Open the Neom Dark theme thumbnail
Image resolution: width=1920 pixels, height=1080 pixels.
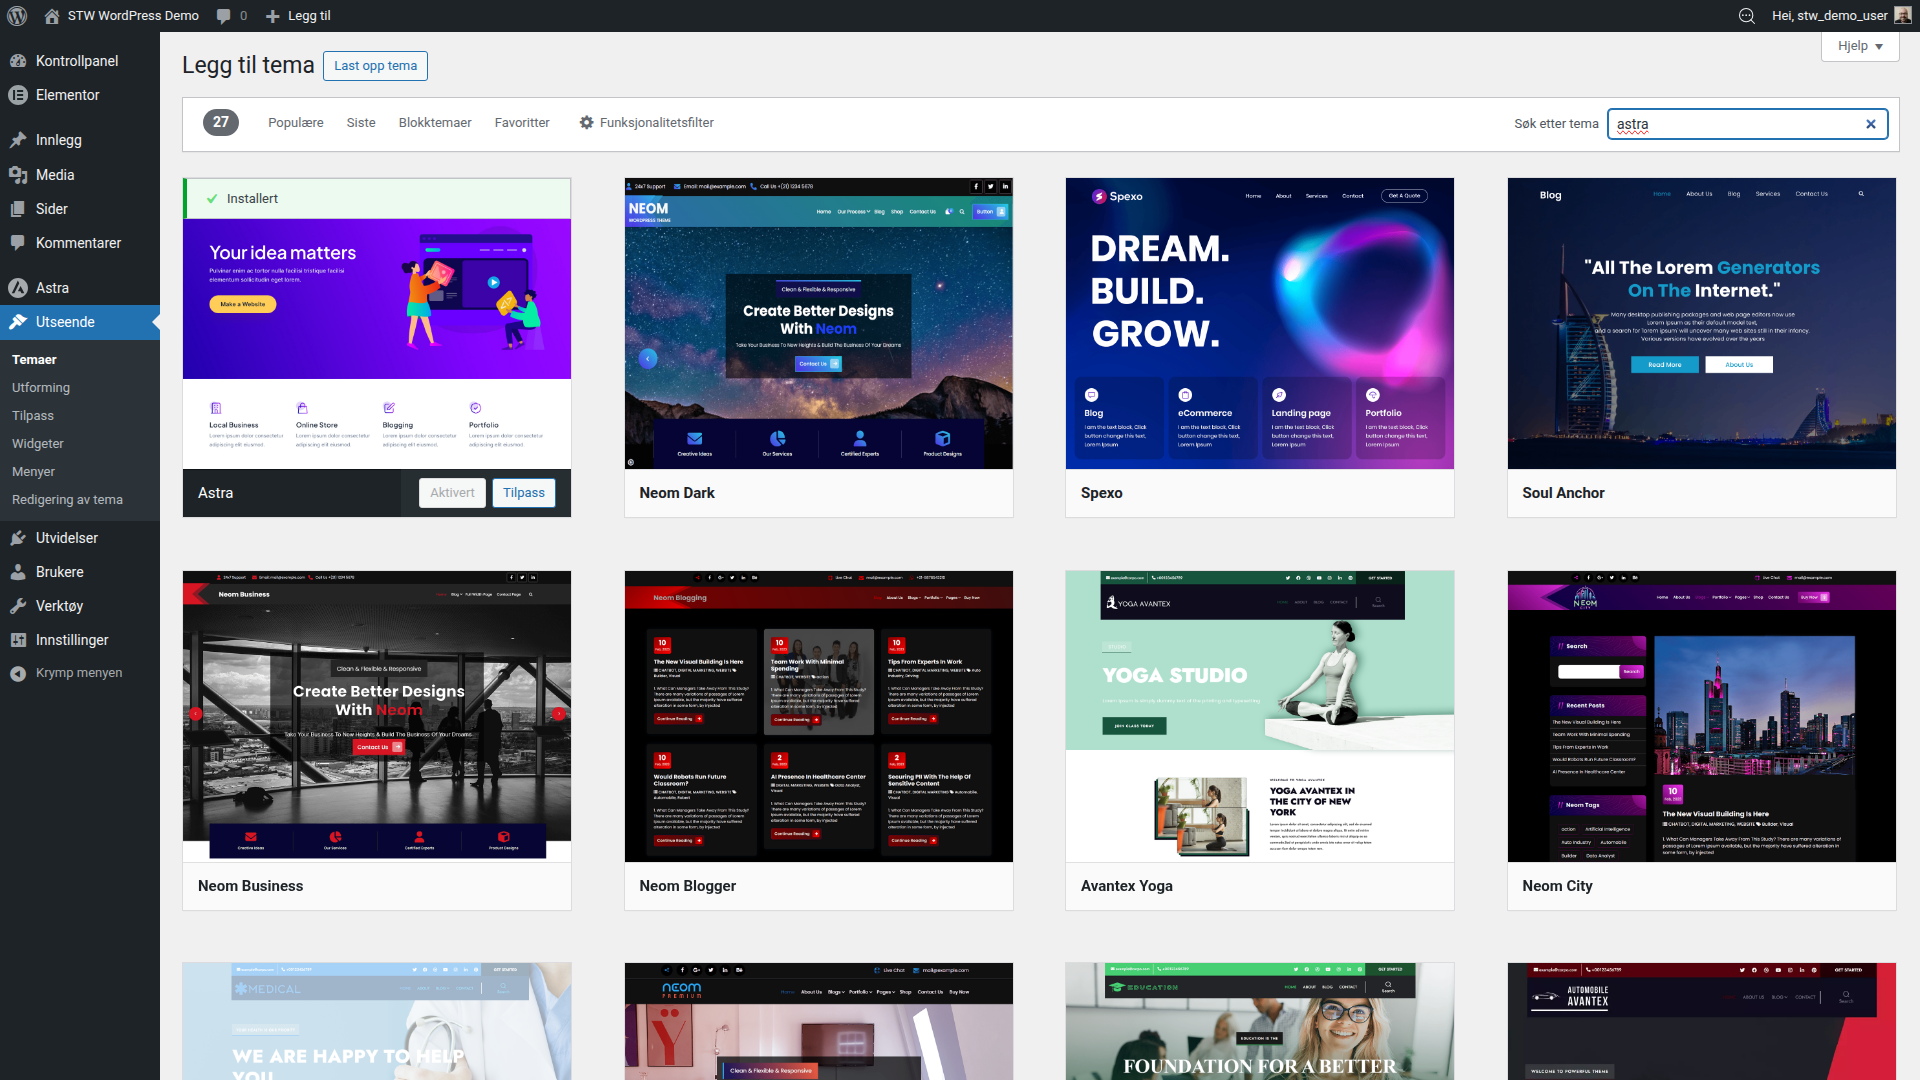818,323
